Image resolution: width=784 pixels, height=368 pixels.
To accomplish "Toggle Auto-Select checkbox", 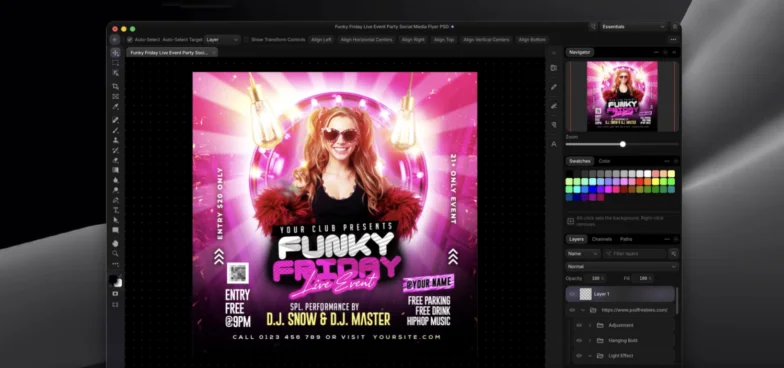I will [130, 40].
